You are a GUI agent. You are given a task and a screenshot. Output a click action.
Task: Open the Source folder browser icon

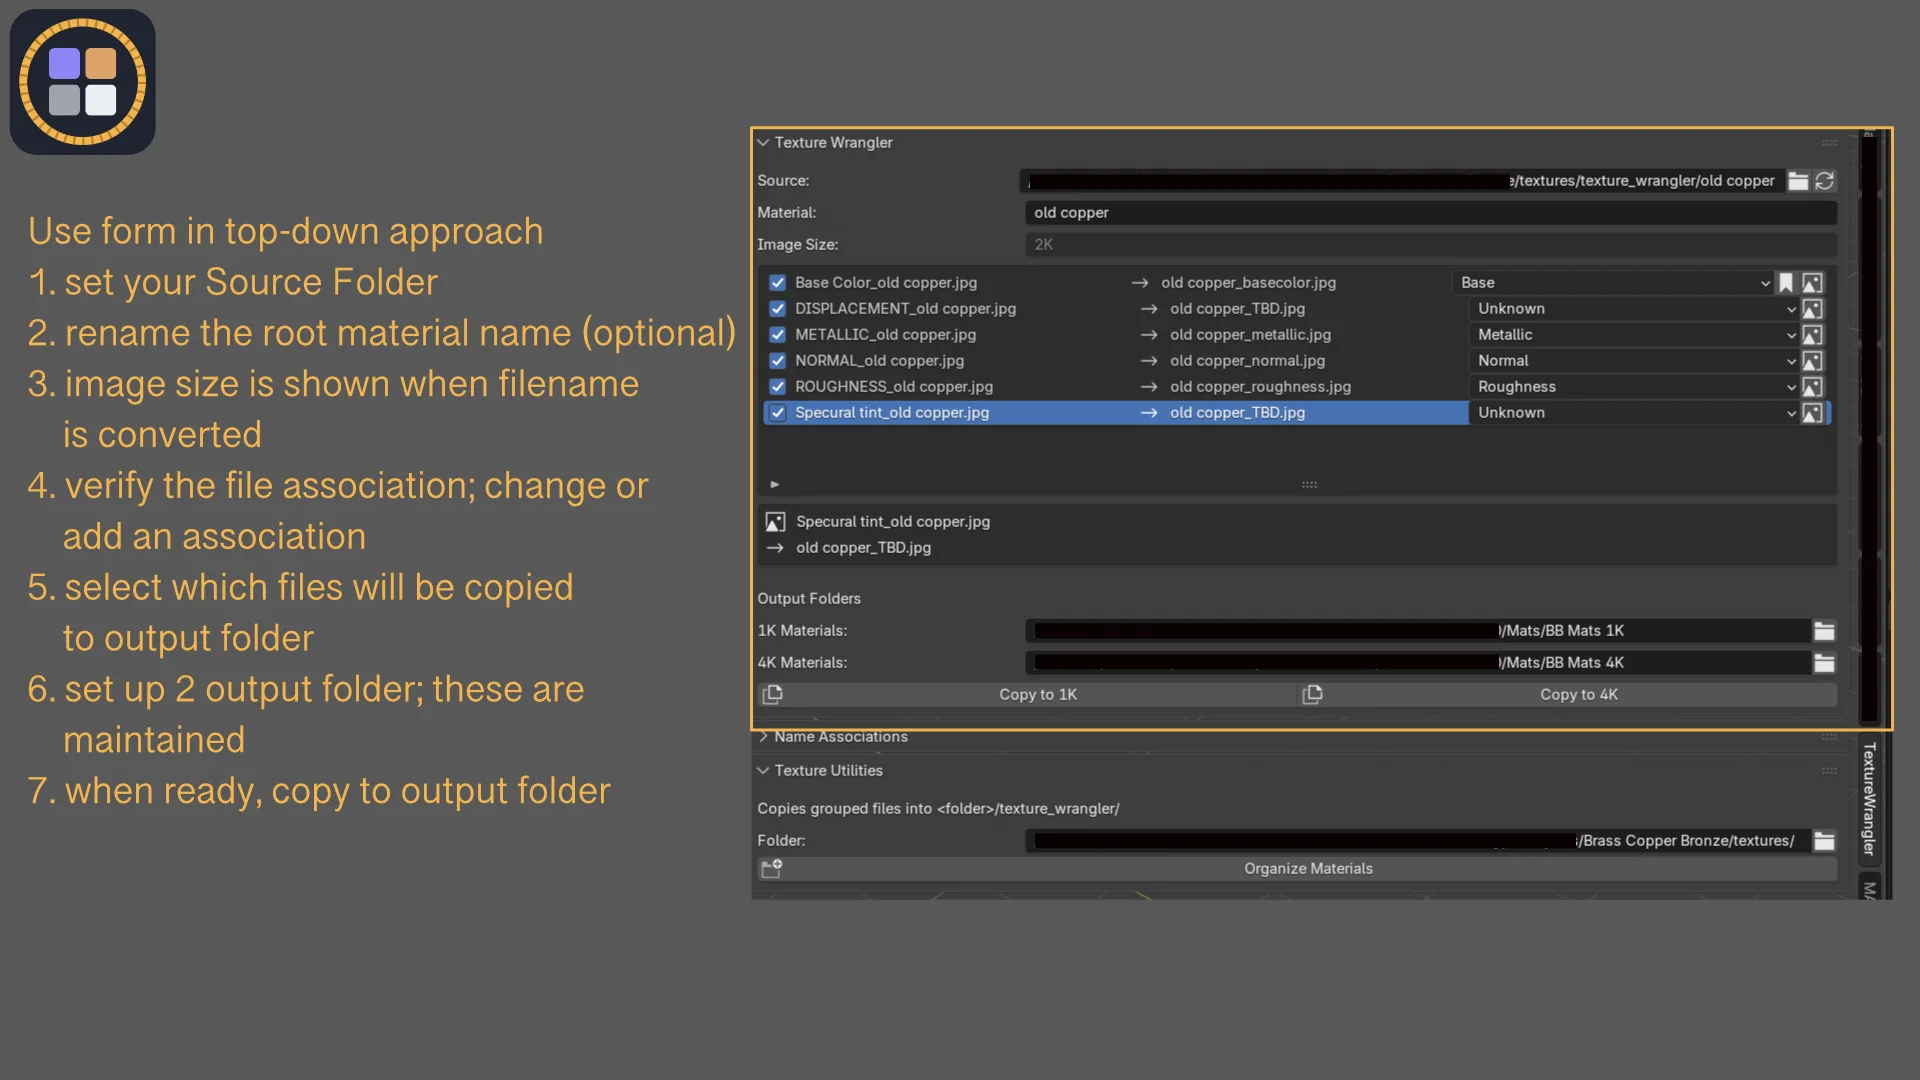(x=1798, y=181)
